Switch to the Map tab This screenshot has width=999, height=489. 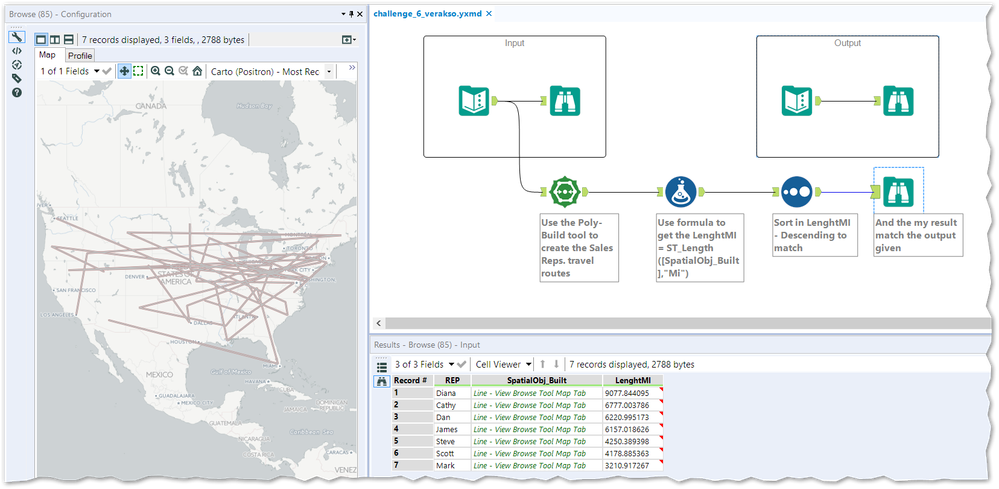click(48, 55)
